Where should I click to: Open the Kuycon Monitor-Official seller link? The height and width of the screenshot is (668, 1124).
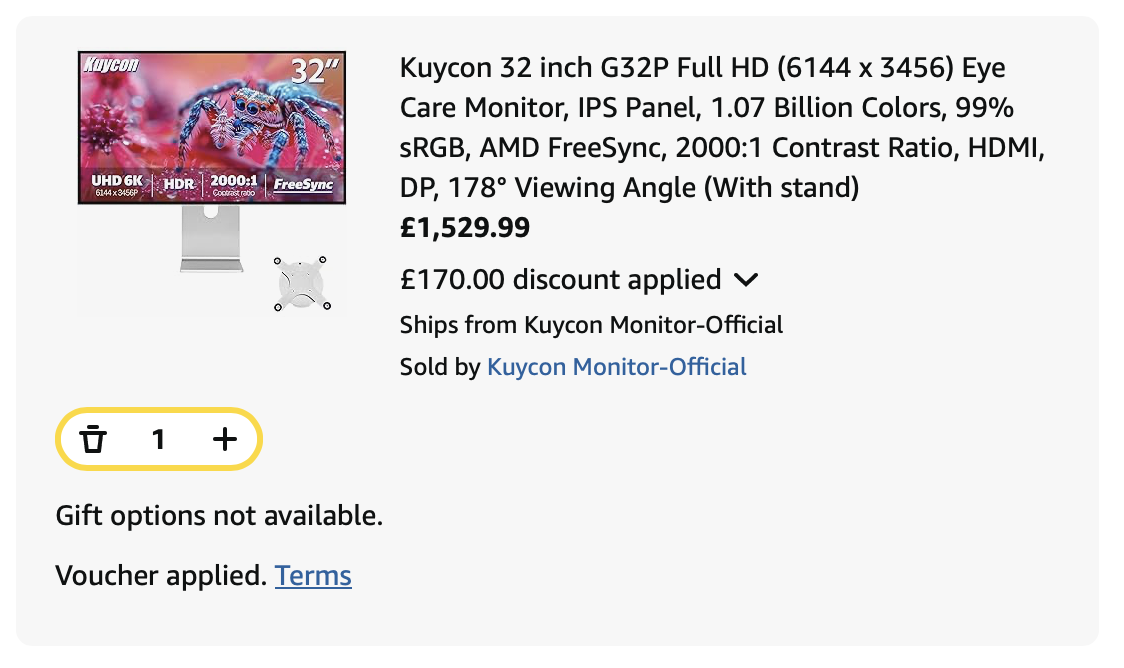(x=616, y=367)
